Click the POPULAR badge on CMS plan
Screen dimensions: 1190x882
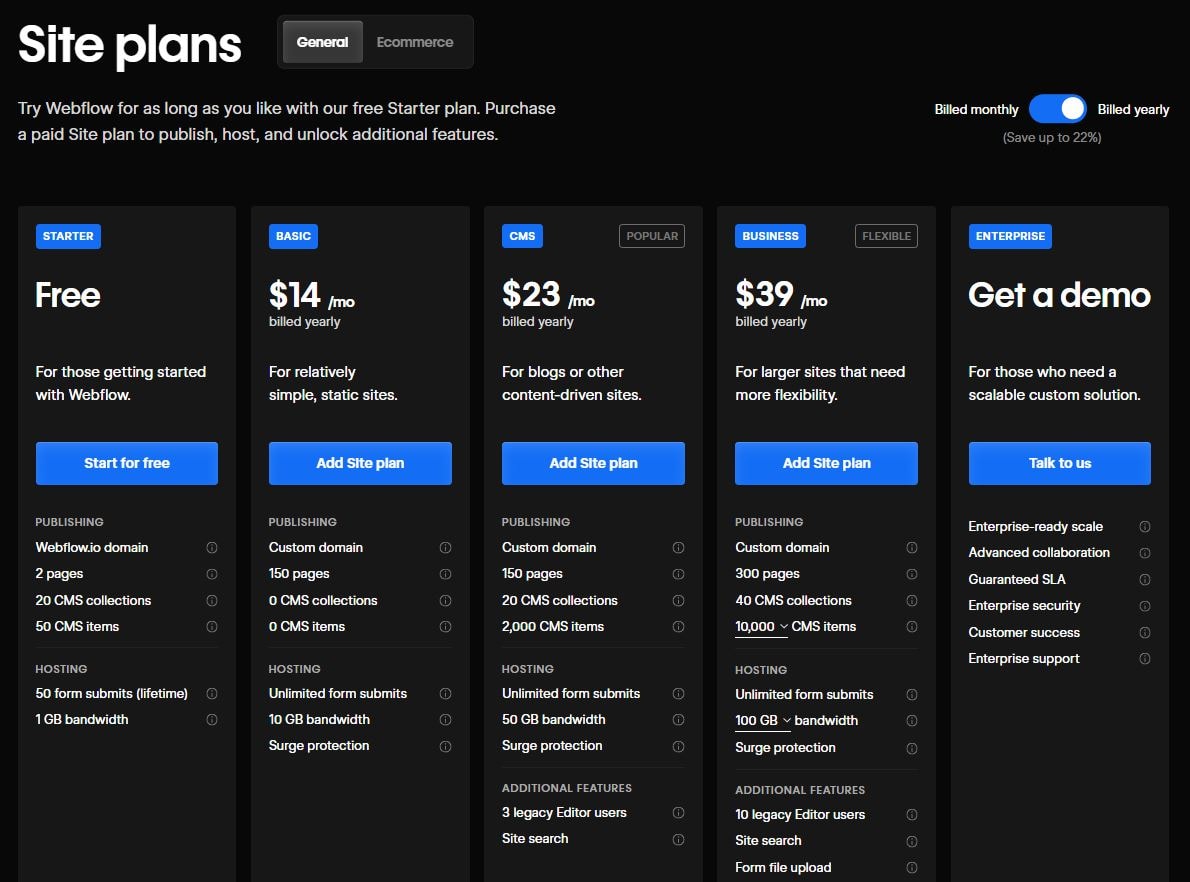tap(652, 236)
